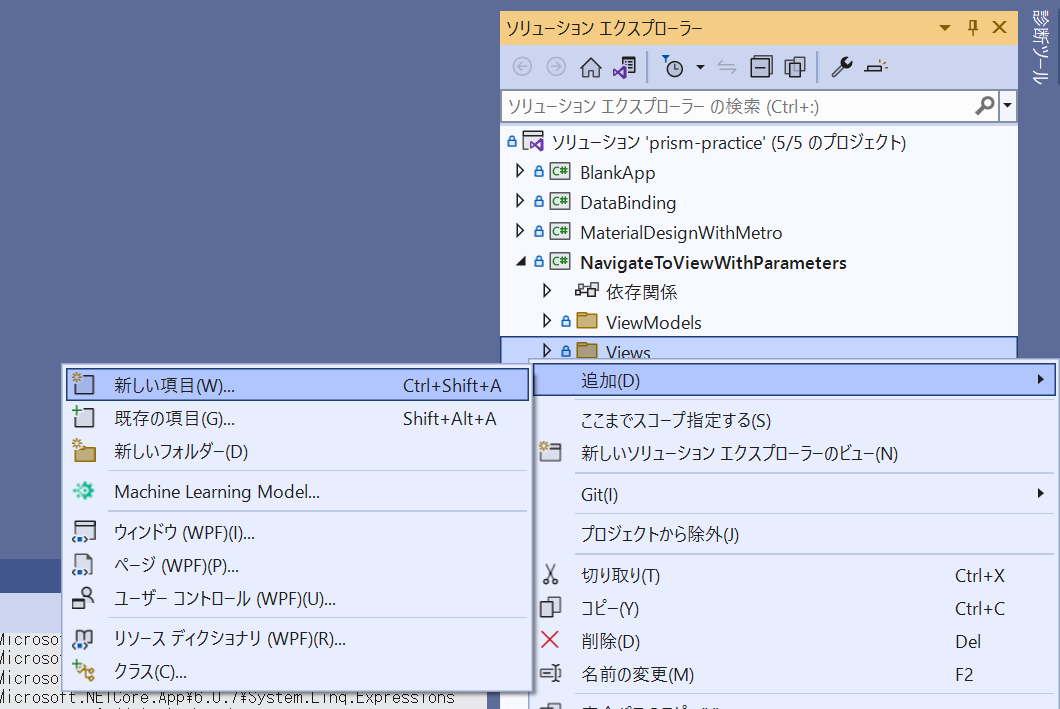Go to Home view in Solution Explorer
Image resolution: width=1060 pixels, height=709 pixels.
[590, 67]
